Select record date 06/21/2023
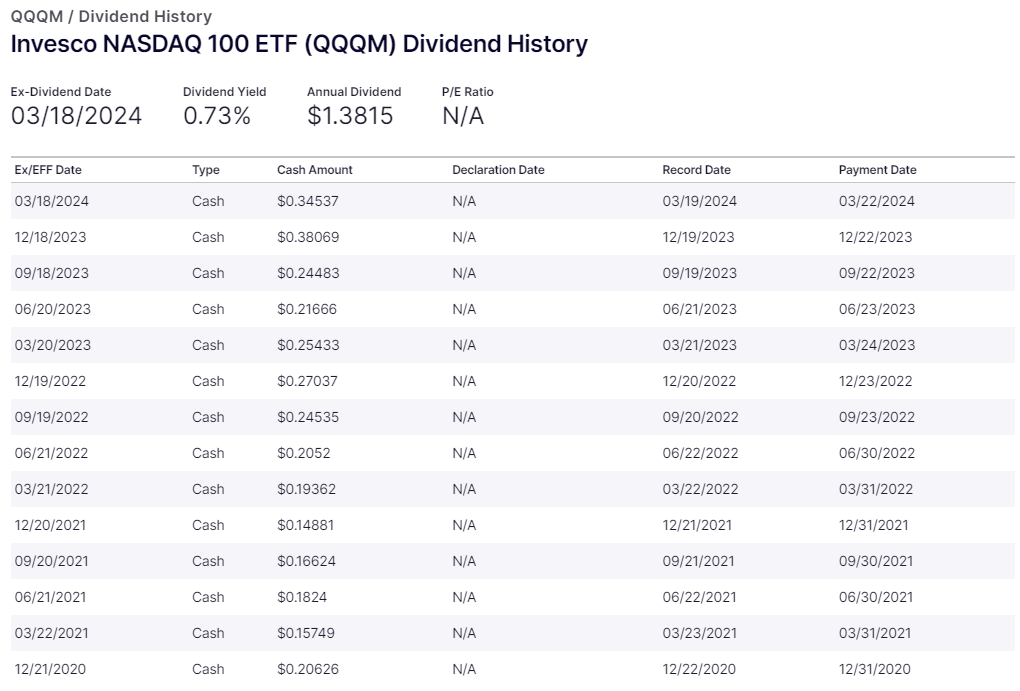Screen dimensions: 1020x691 point(699,309)
